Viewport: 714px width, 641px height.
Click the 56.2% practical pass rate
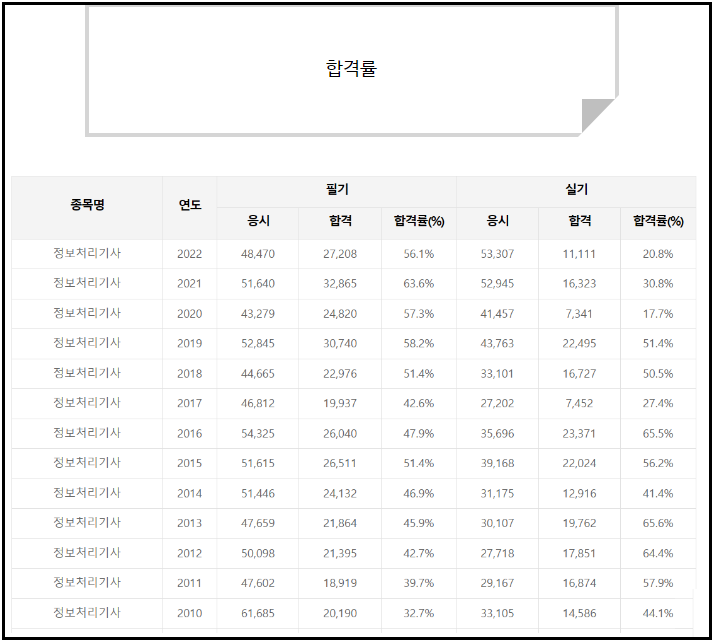click(658, 463)
